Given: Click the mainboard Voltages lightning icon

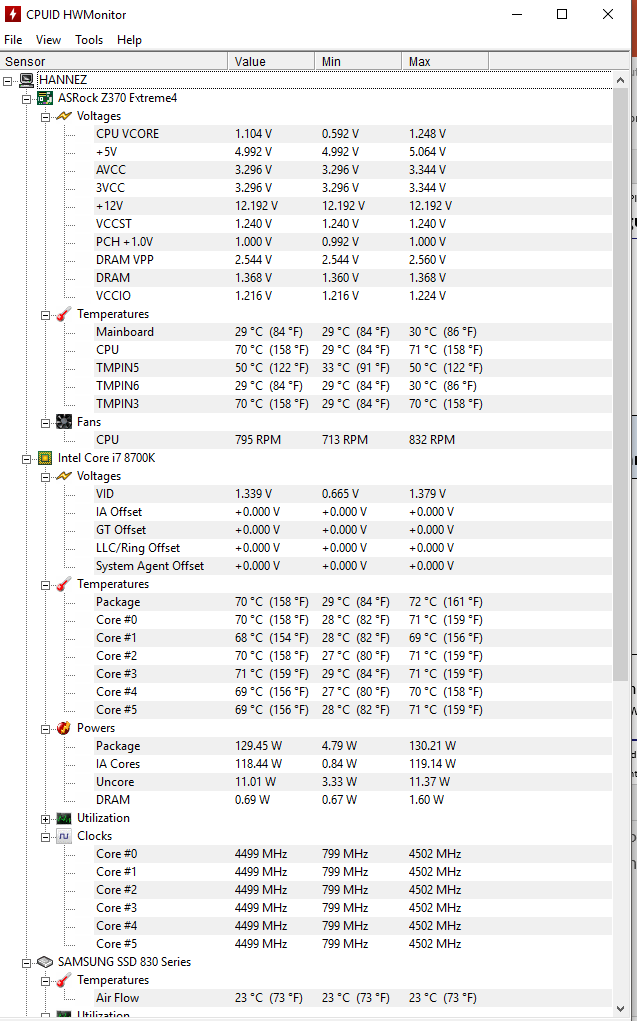Looking at the screenshot, I should click(63, 116).
